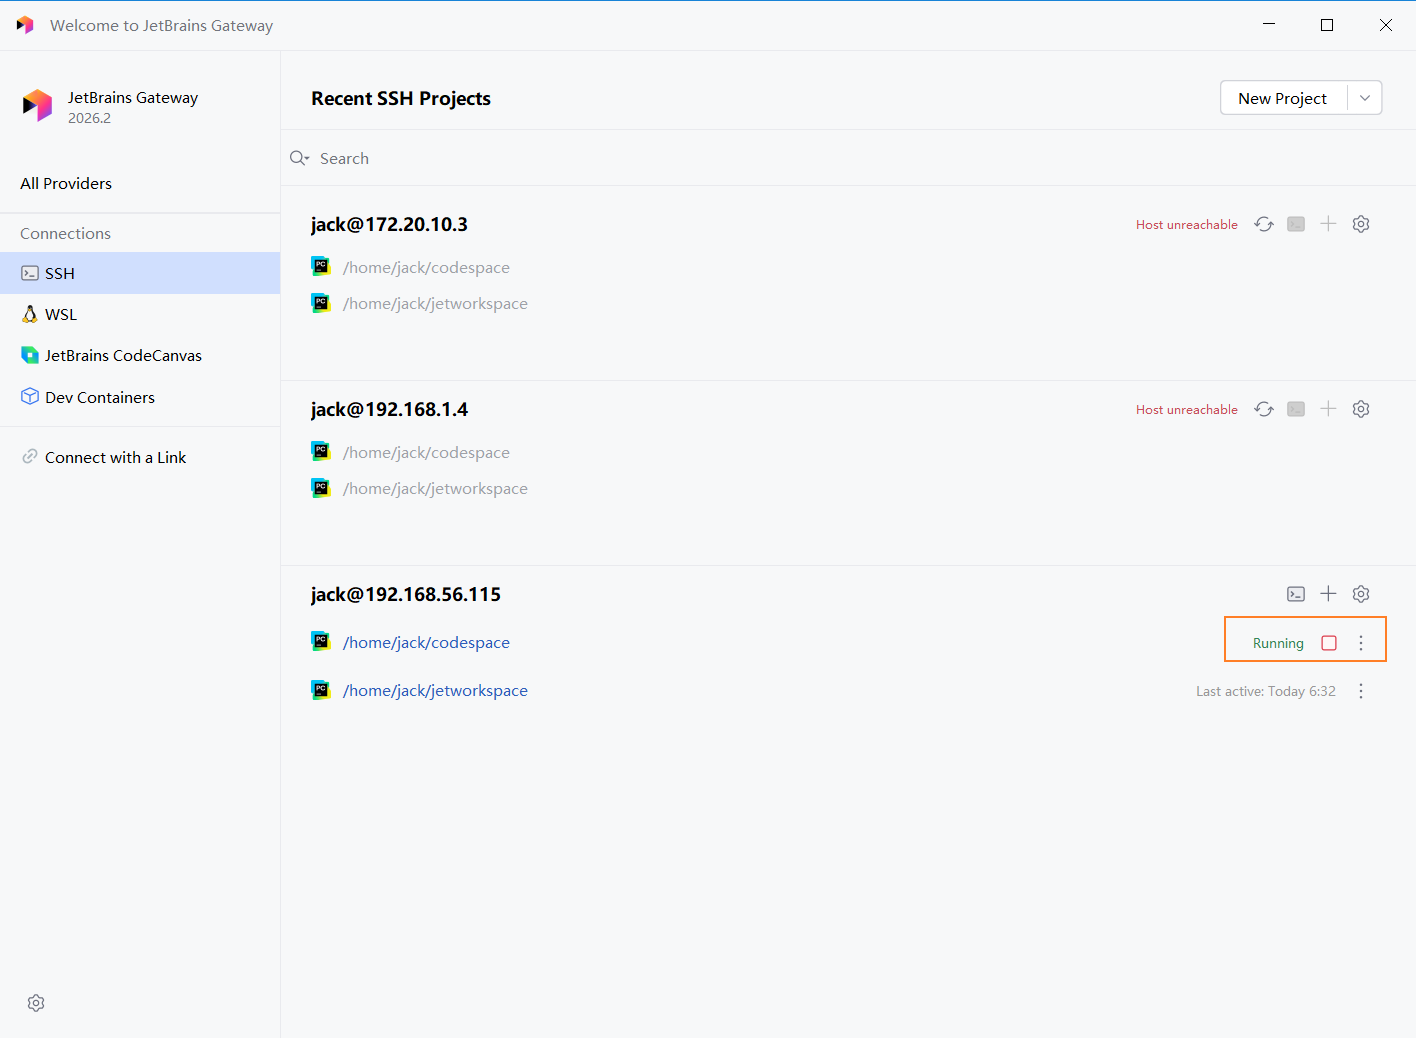Image resolution: width=1416 pixels, height=1038 pixels.
Task: Click the version number 2026.2
Action: point(90,118)
